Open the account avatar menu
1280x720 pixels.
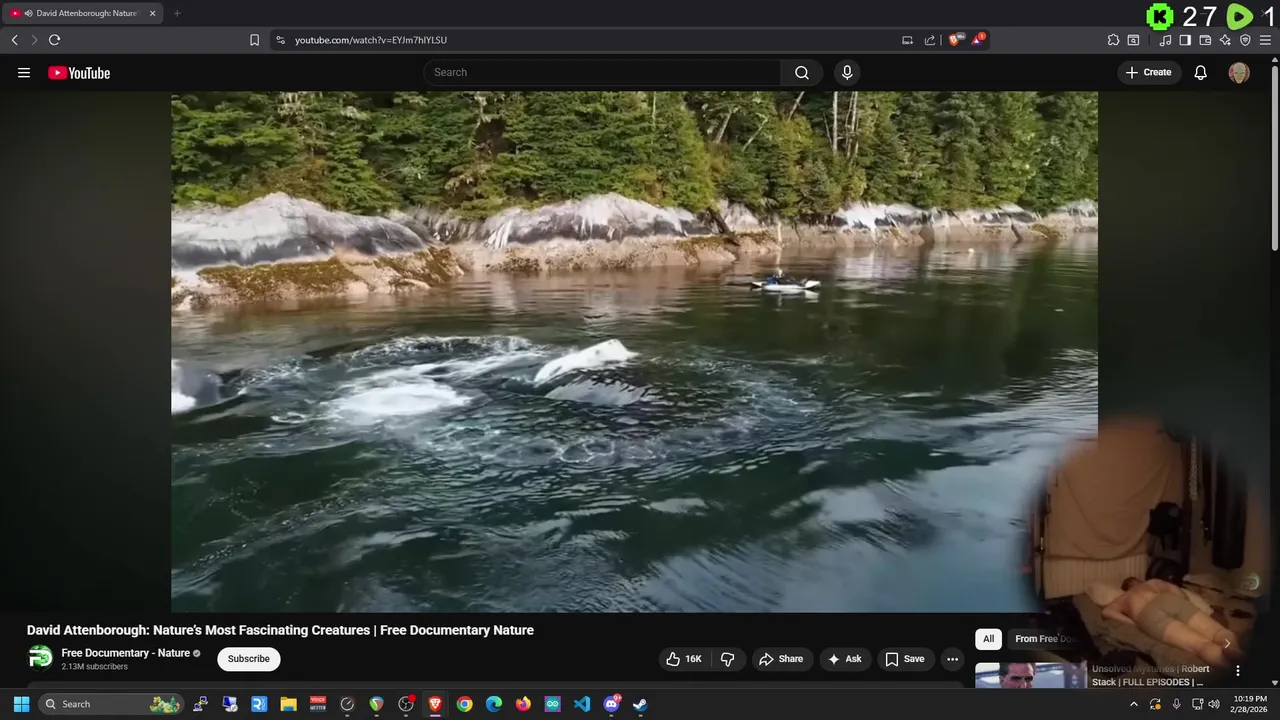click(x=1239, y=72)
